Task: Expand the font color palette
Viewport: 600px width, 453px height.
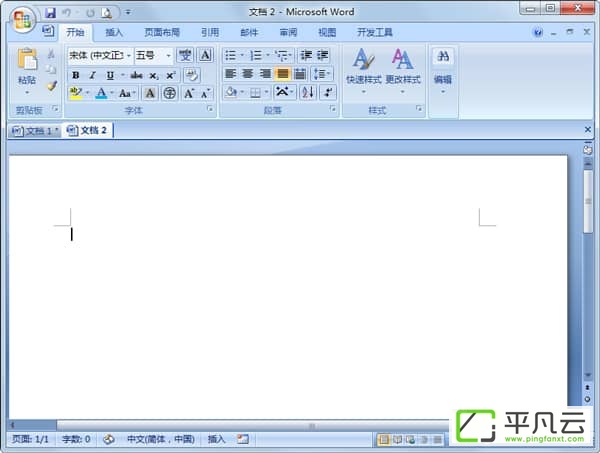Action: [x=112, y=93]
